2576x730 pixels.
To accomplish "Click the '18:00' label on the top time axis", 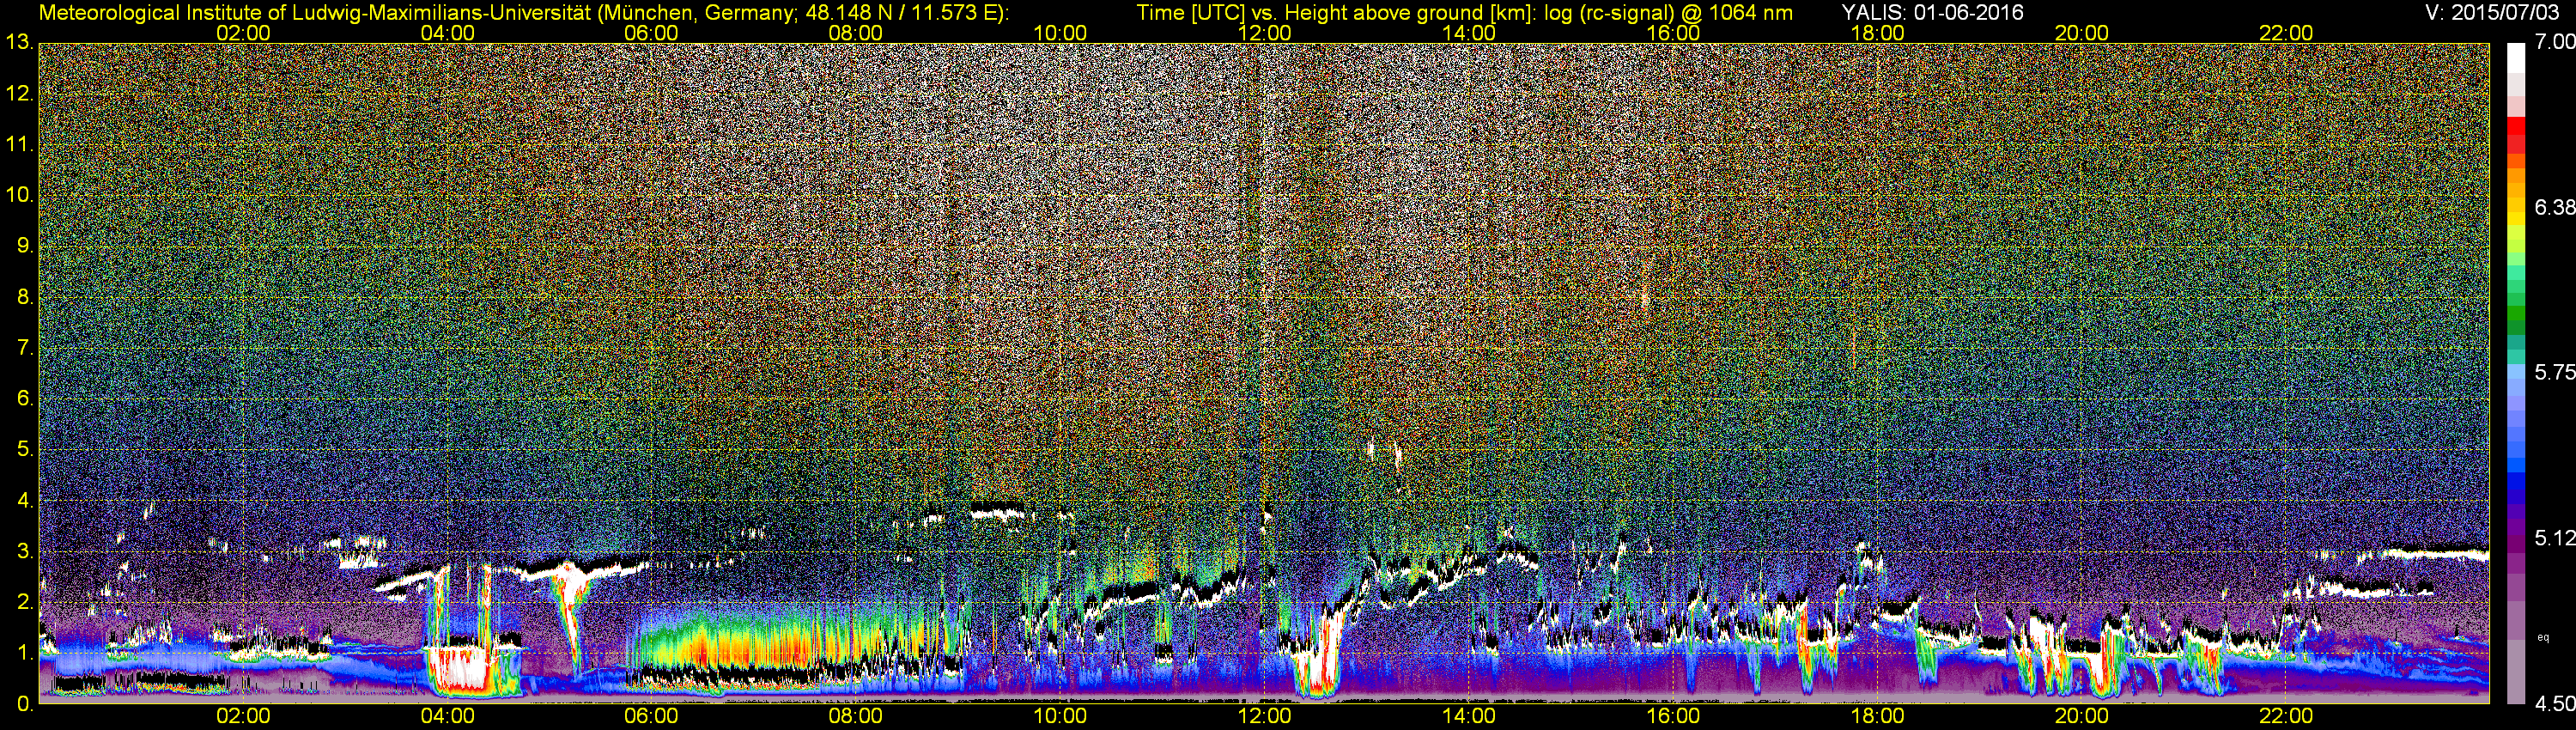I will pyautogui.click(x=1877, y=33).
